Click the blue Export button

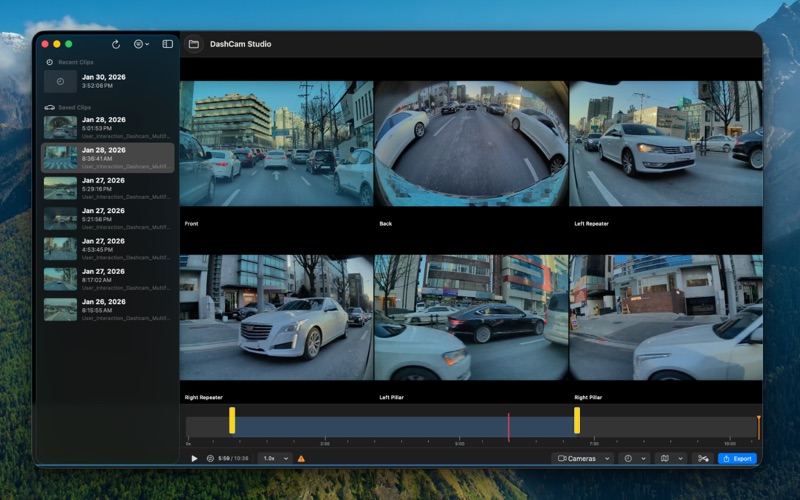point(737,459)
